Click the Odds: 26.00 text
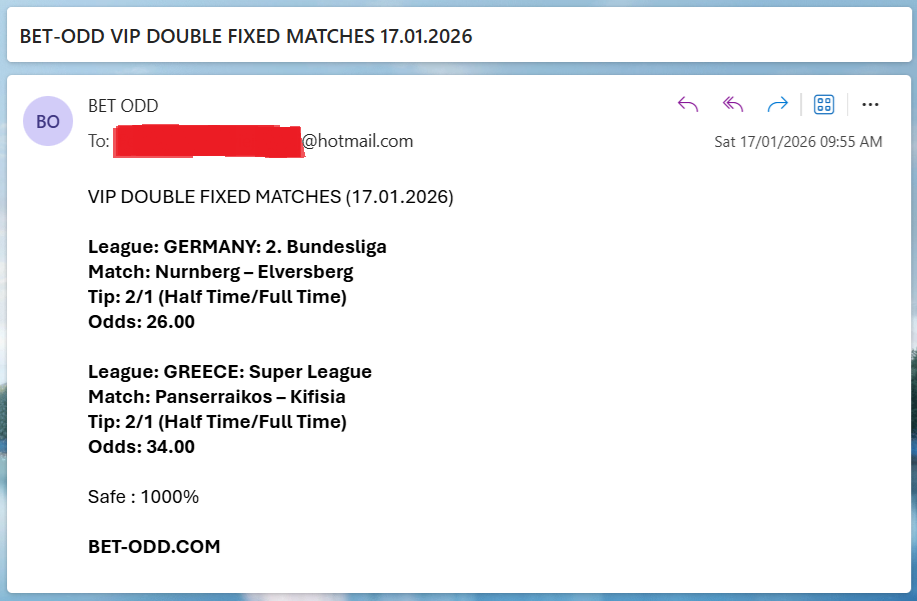This screenshot has width=917, height=601. tap(141, 322)
